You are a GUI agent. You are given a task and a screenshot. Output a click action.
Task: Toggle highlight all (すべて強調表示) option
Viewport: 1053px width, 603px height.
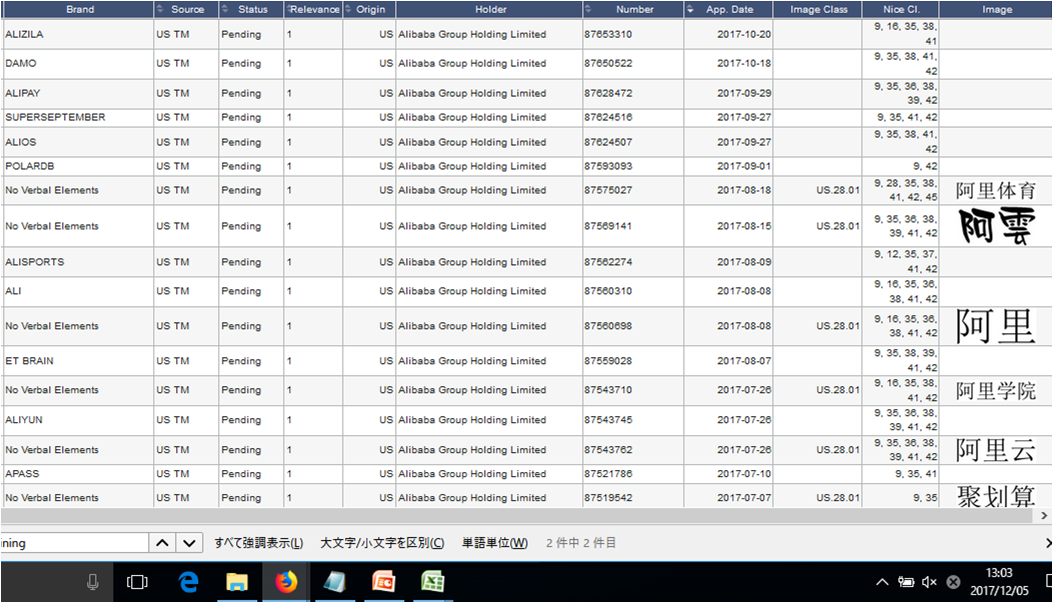[x=258, y=543]
